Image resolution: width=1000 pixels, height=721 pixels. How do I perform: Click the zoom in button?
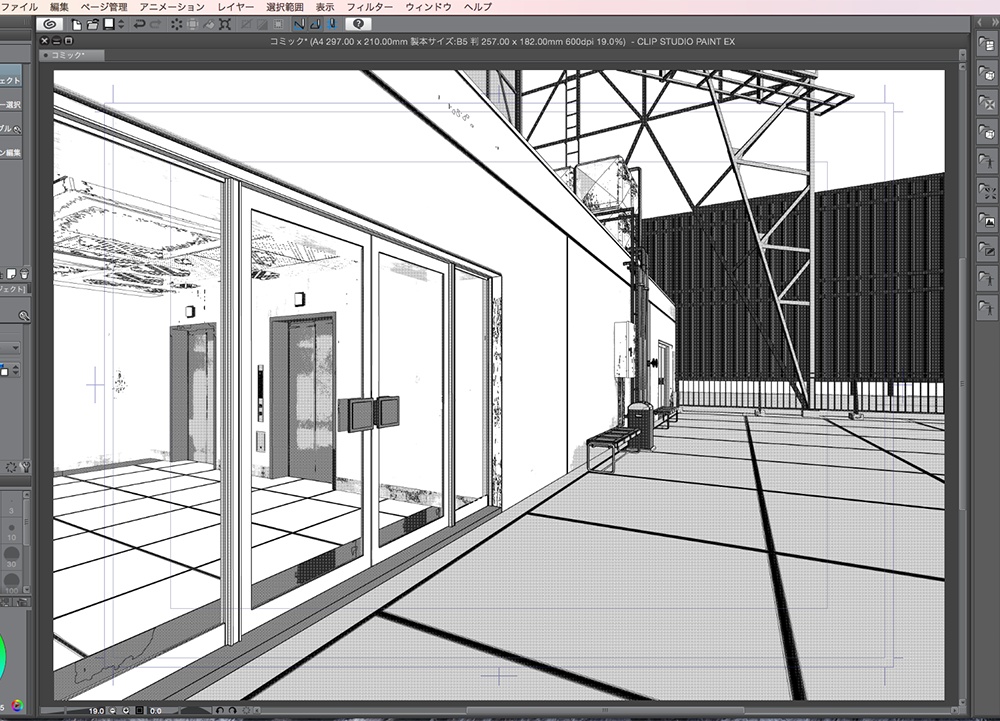click(x=126, y=710)
